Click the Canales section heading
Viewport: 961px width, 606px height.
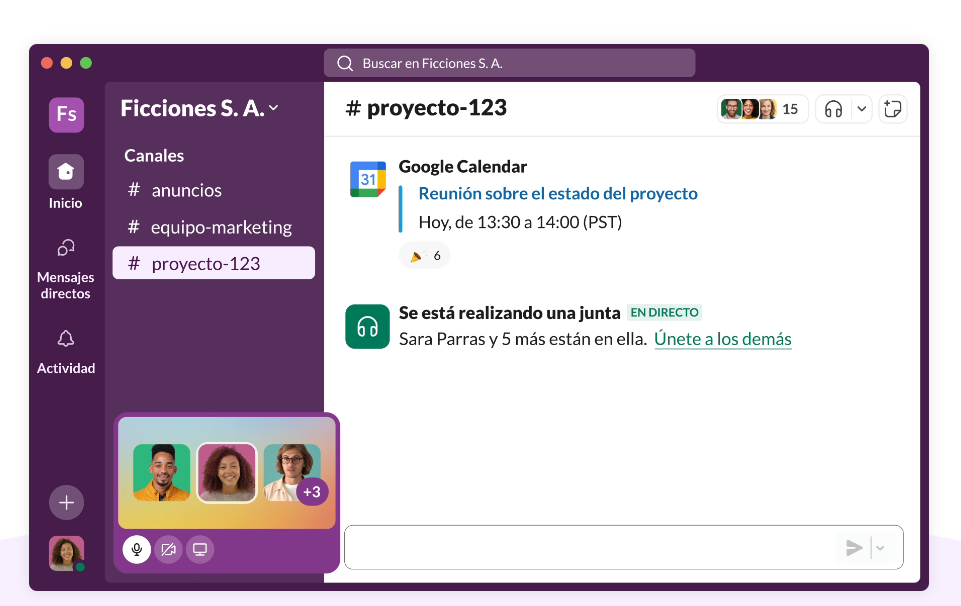(x=154, y=156)
